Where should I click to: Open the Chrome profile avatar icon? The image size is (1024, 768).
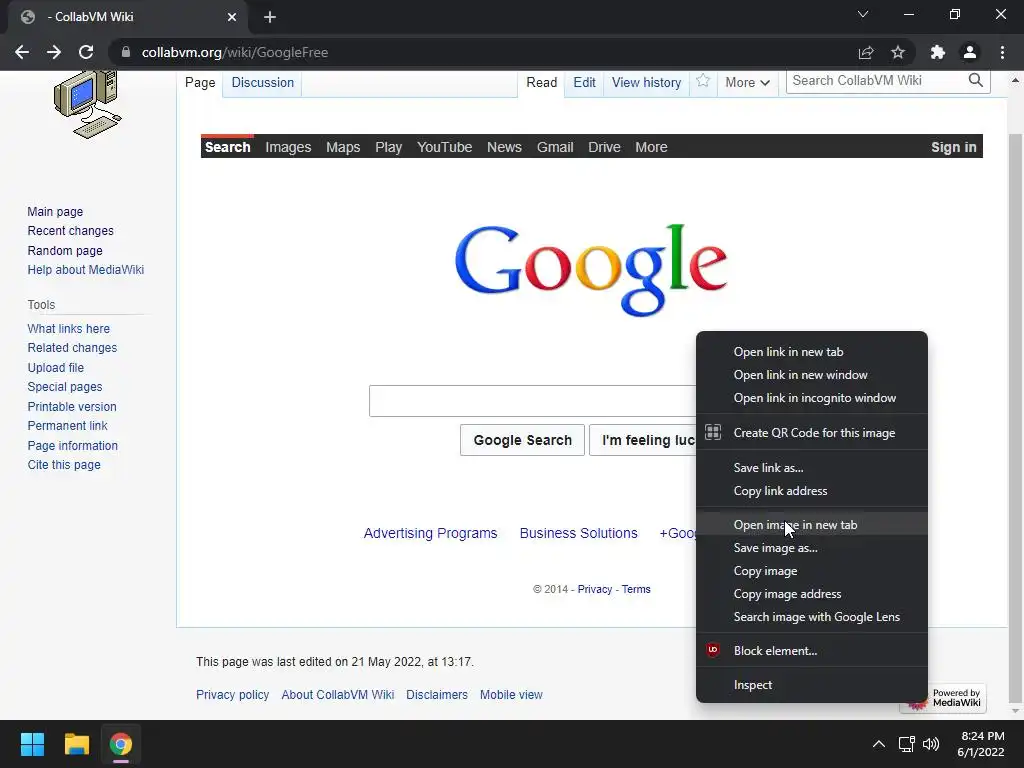tap(970, 52)
